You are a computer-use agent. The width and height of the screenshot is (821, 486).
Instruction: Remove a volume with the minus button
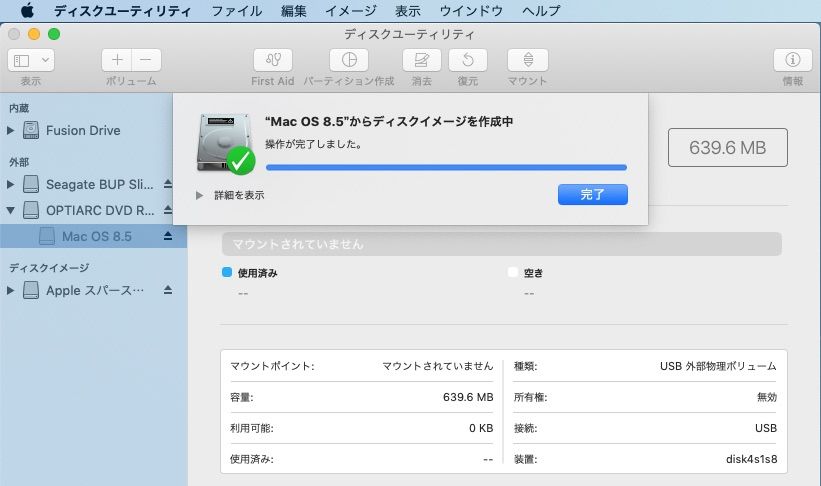coord(146,60)
